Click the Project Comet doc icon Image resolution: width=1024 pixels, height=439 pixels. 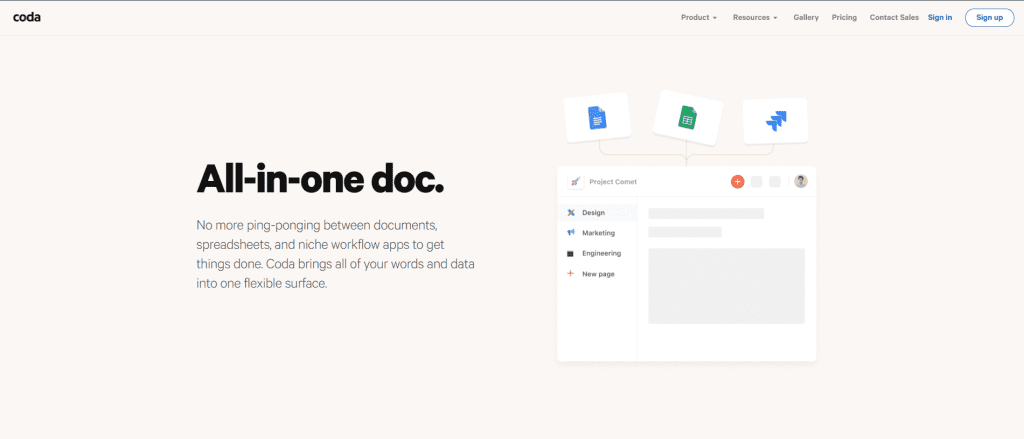[575, 182]
